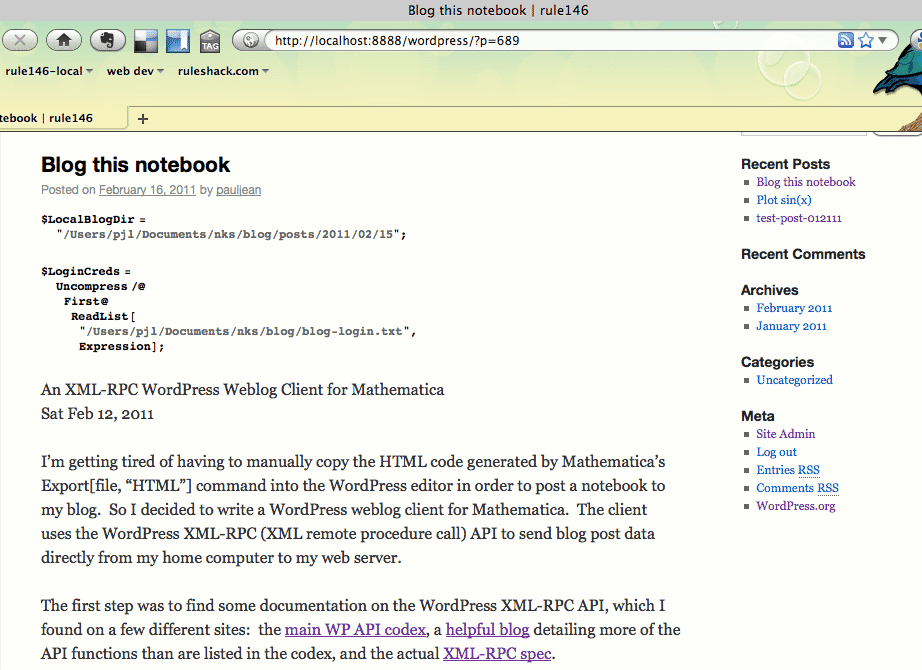
Task: Visit the WordPress.org link
Action: coord(796,506)
